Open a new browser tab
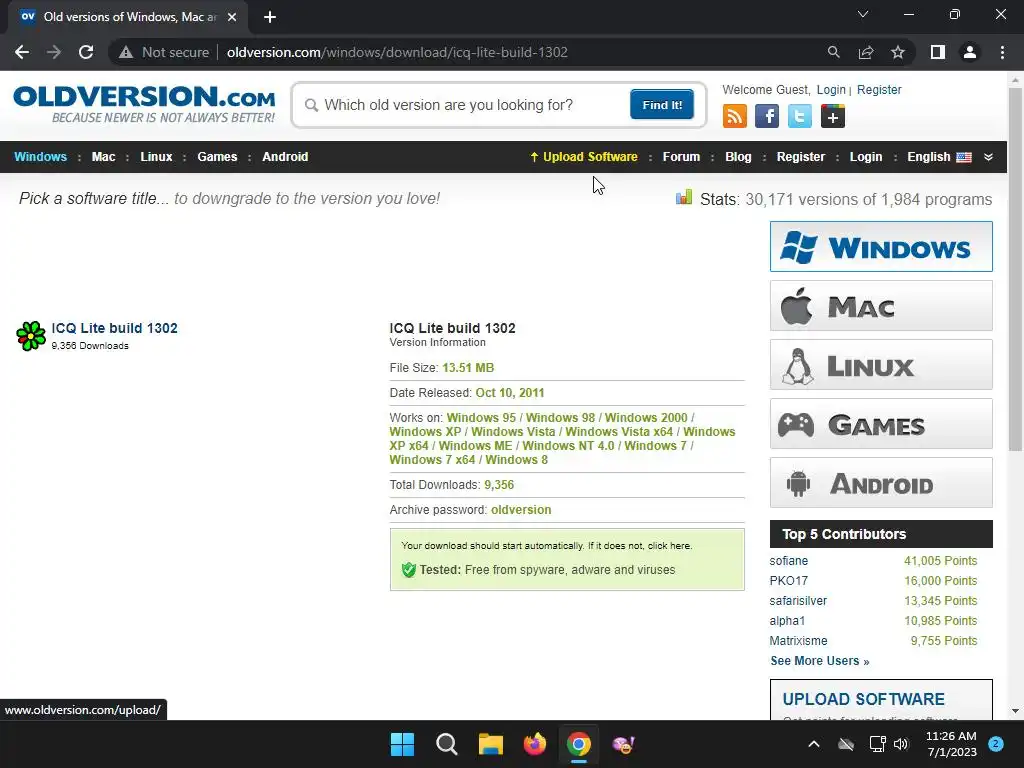 coord(270,17)
